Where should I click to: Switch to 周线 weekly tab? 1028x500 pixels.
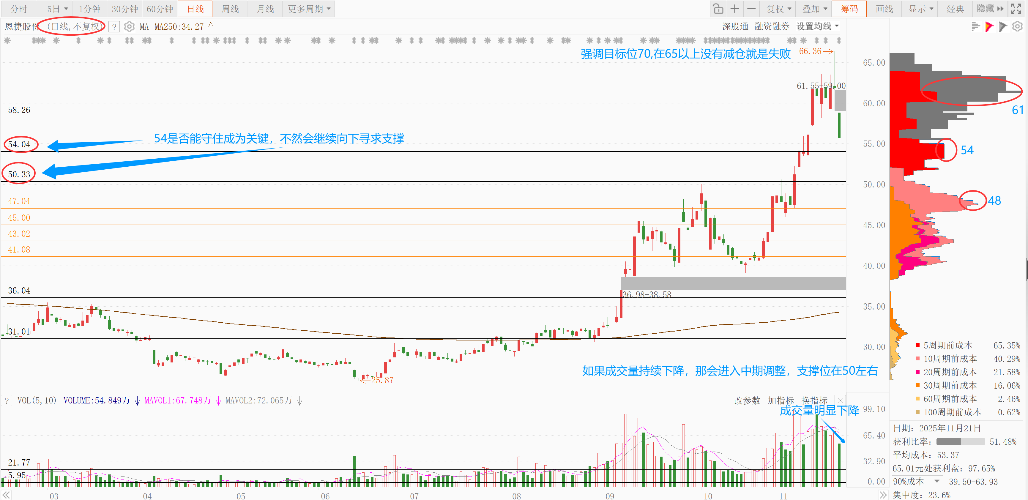(x=229, y=9)
